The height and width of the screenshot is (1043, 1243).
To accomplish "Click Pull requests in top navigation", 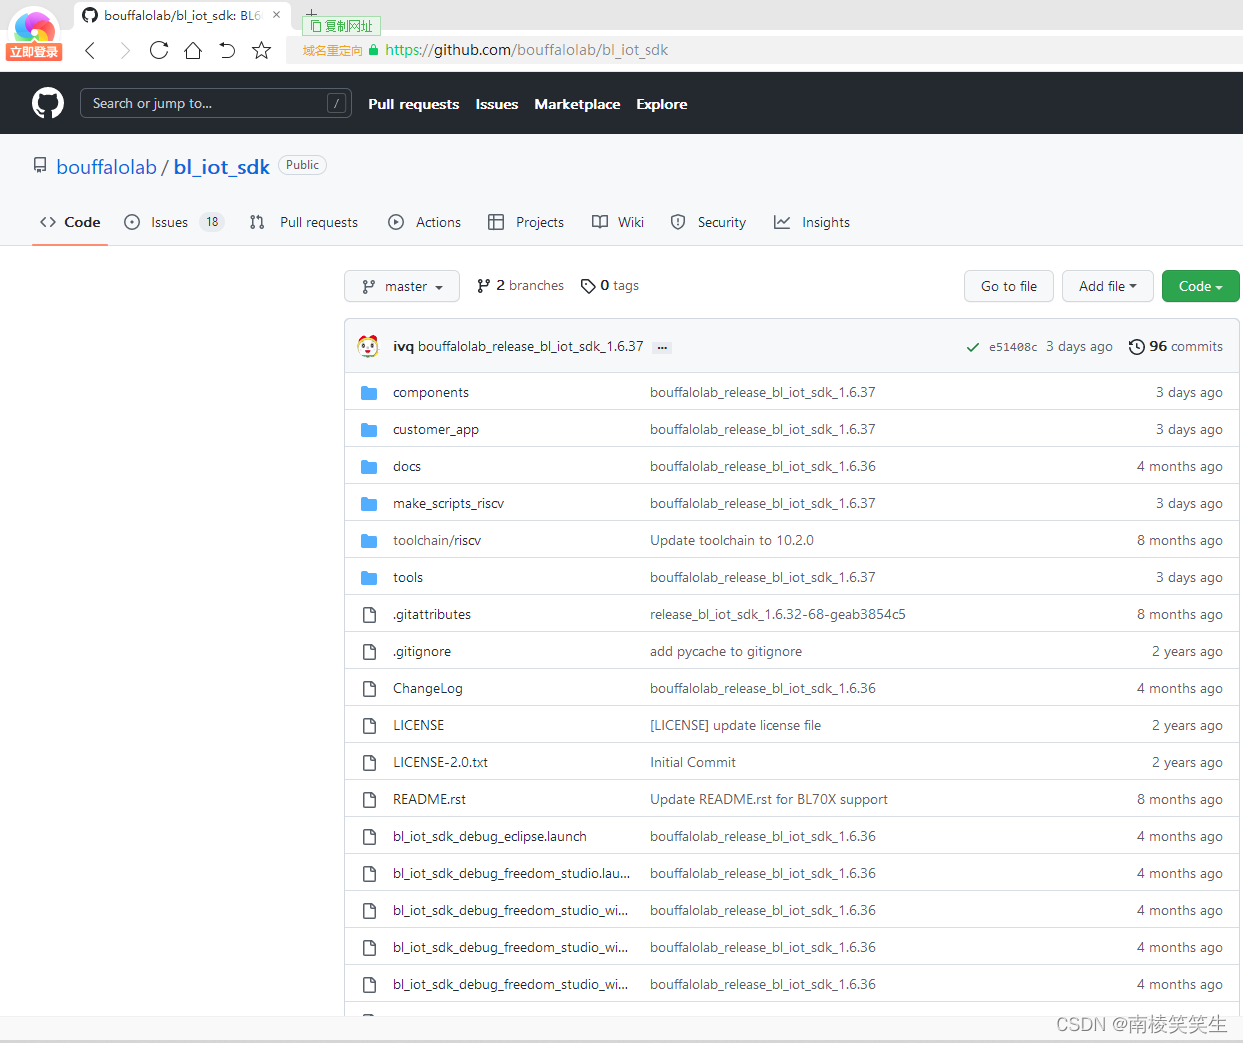I will click(414, 104).
